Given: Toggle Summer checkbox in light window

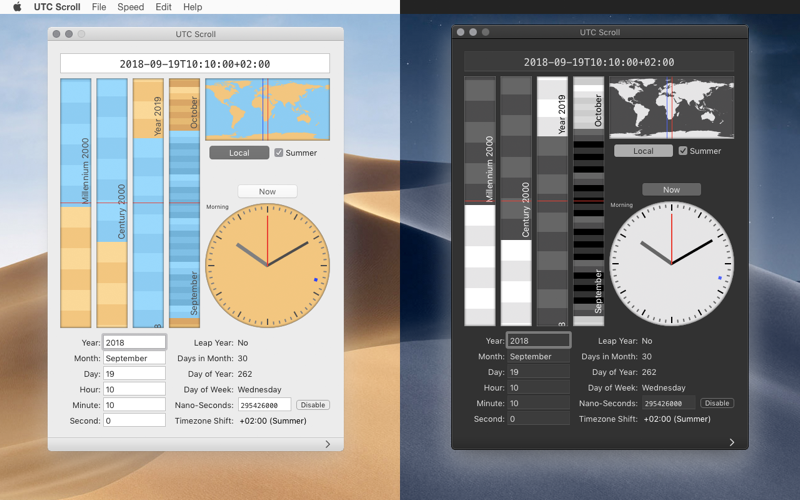Looking at the screenshot, I should (x=279, y=153).
